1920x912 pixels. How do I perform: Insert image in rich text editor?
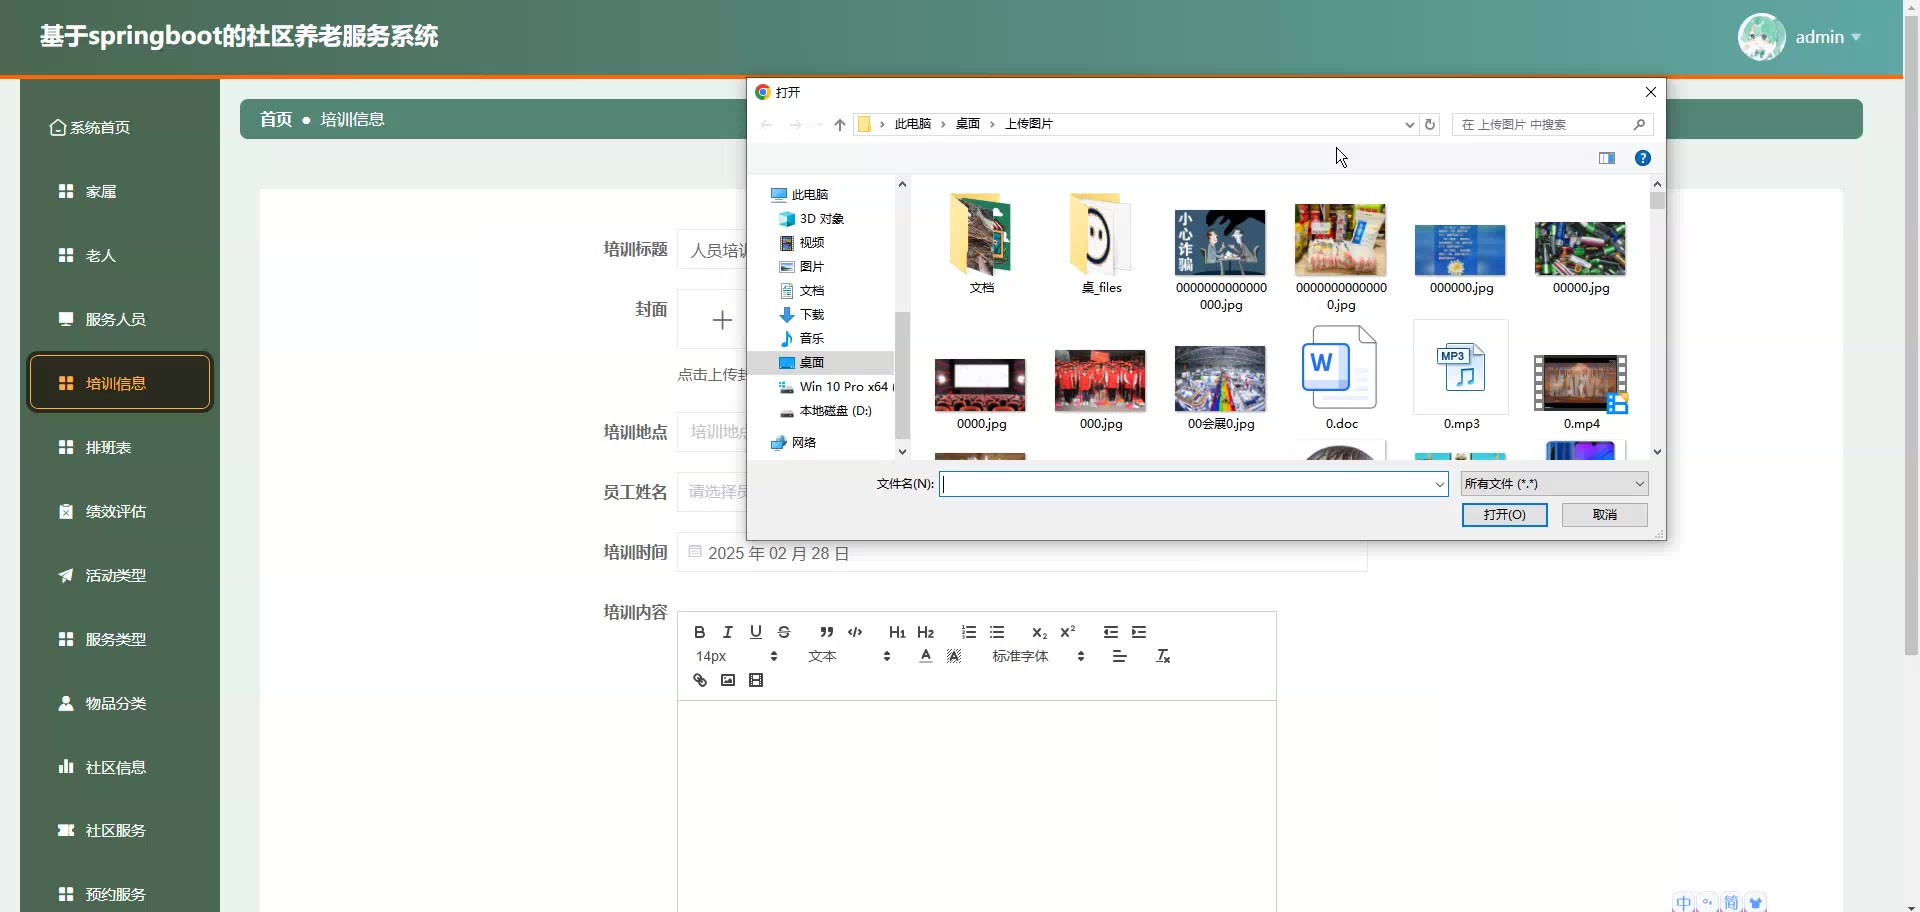[728, 680]
